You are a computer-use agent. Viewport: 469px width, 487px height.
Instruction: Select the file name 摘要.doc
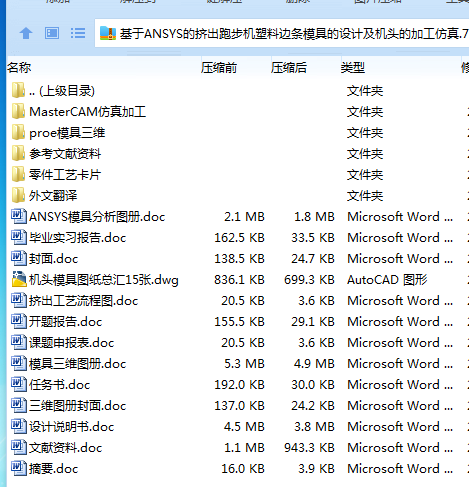[54, 469]
